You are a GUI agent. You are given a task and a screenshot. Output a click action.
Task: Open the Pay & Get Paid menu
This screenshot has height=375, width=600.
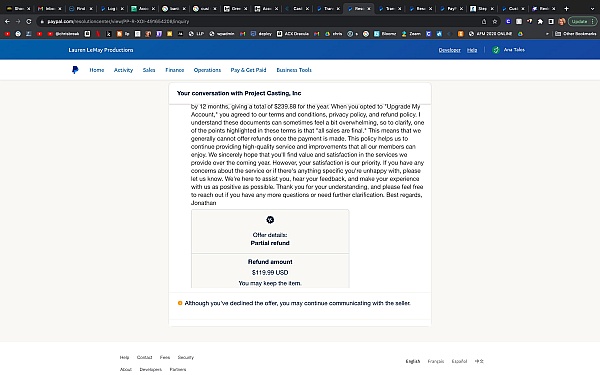click(248, 70)
